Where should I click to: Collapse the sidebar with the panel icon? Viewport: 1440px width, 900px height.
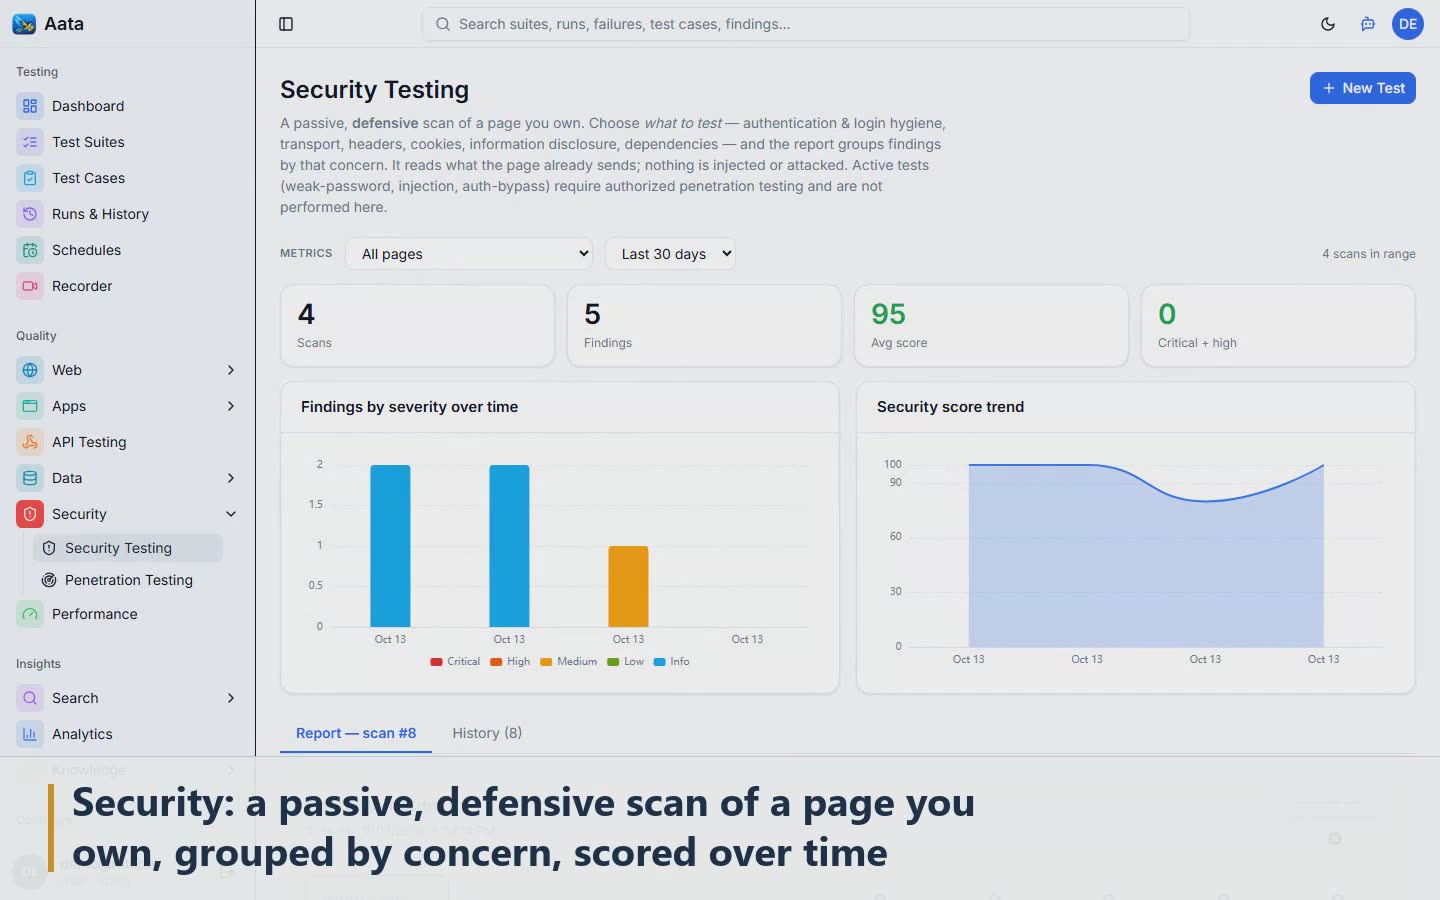point(286,24)
